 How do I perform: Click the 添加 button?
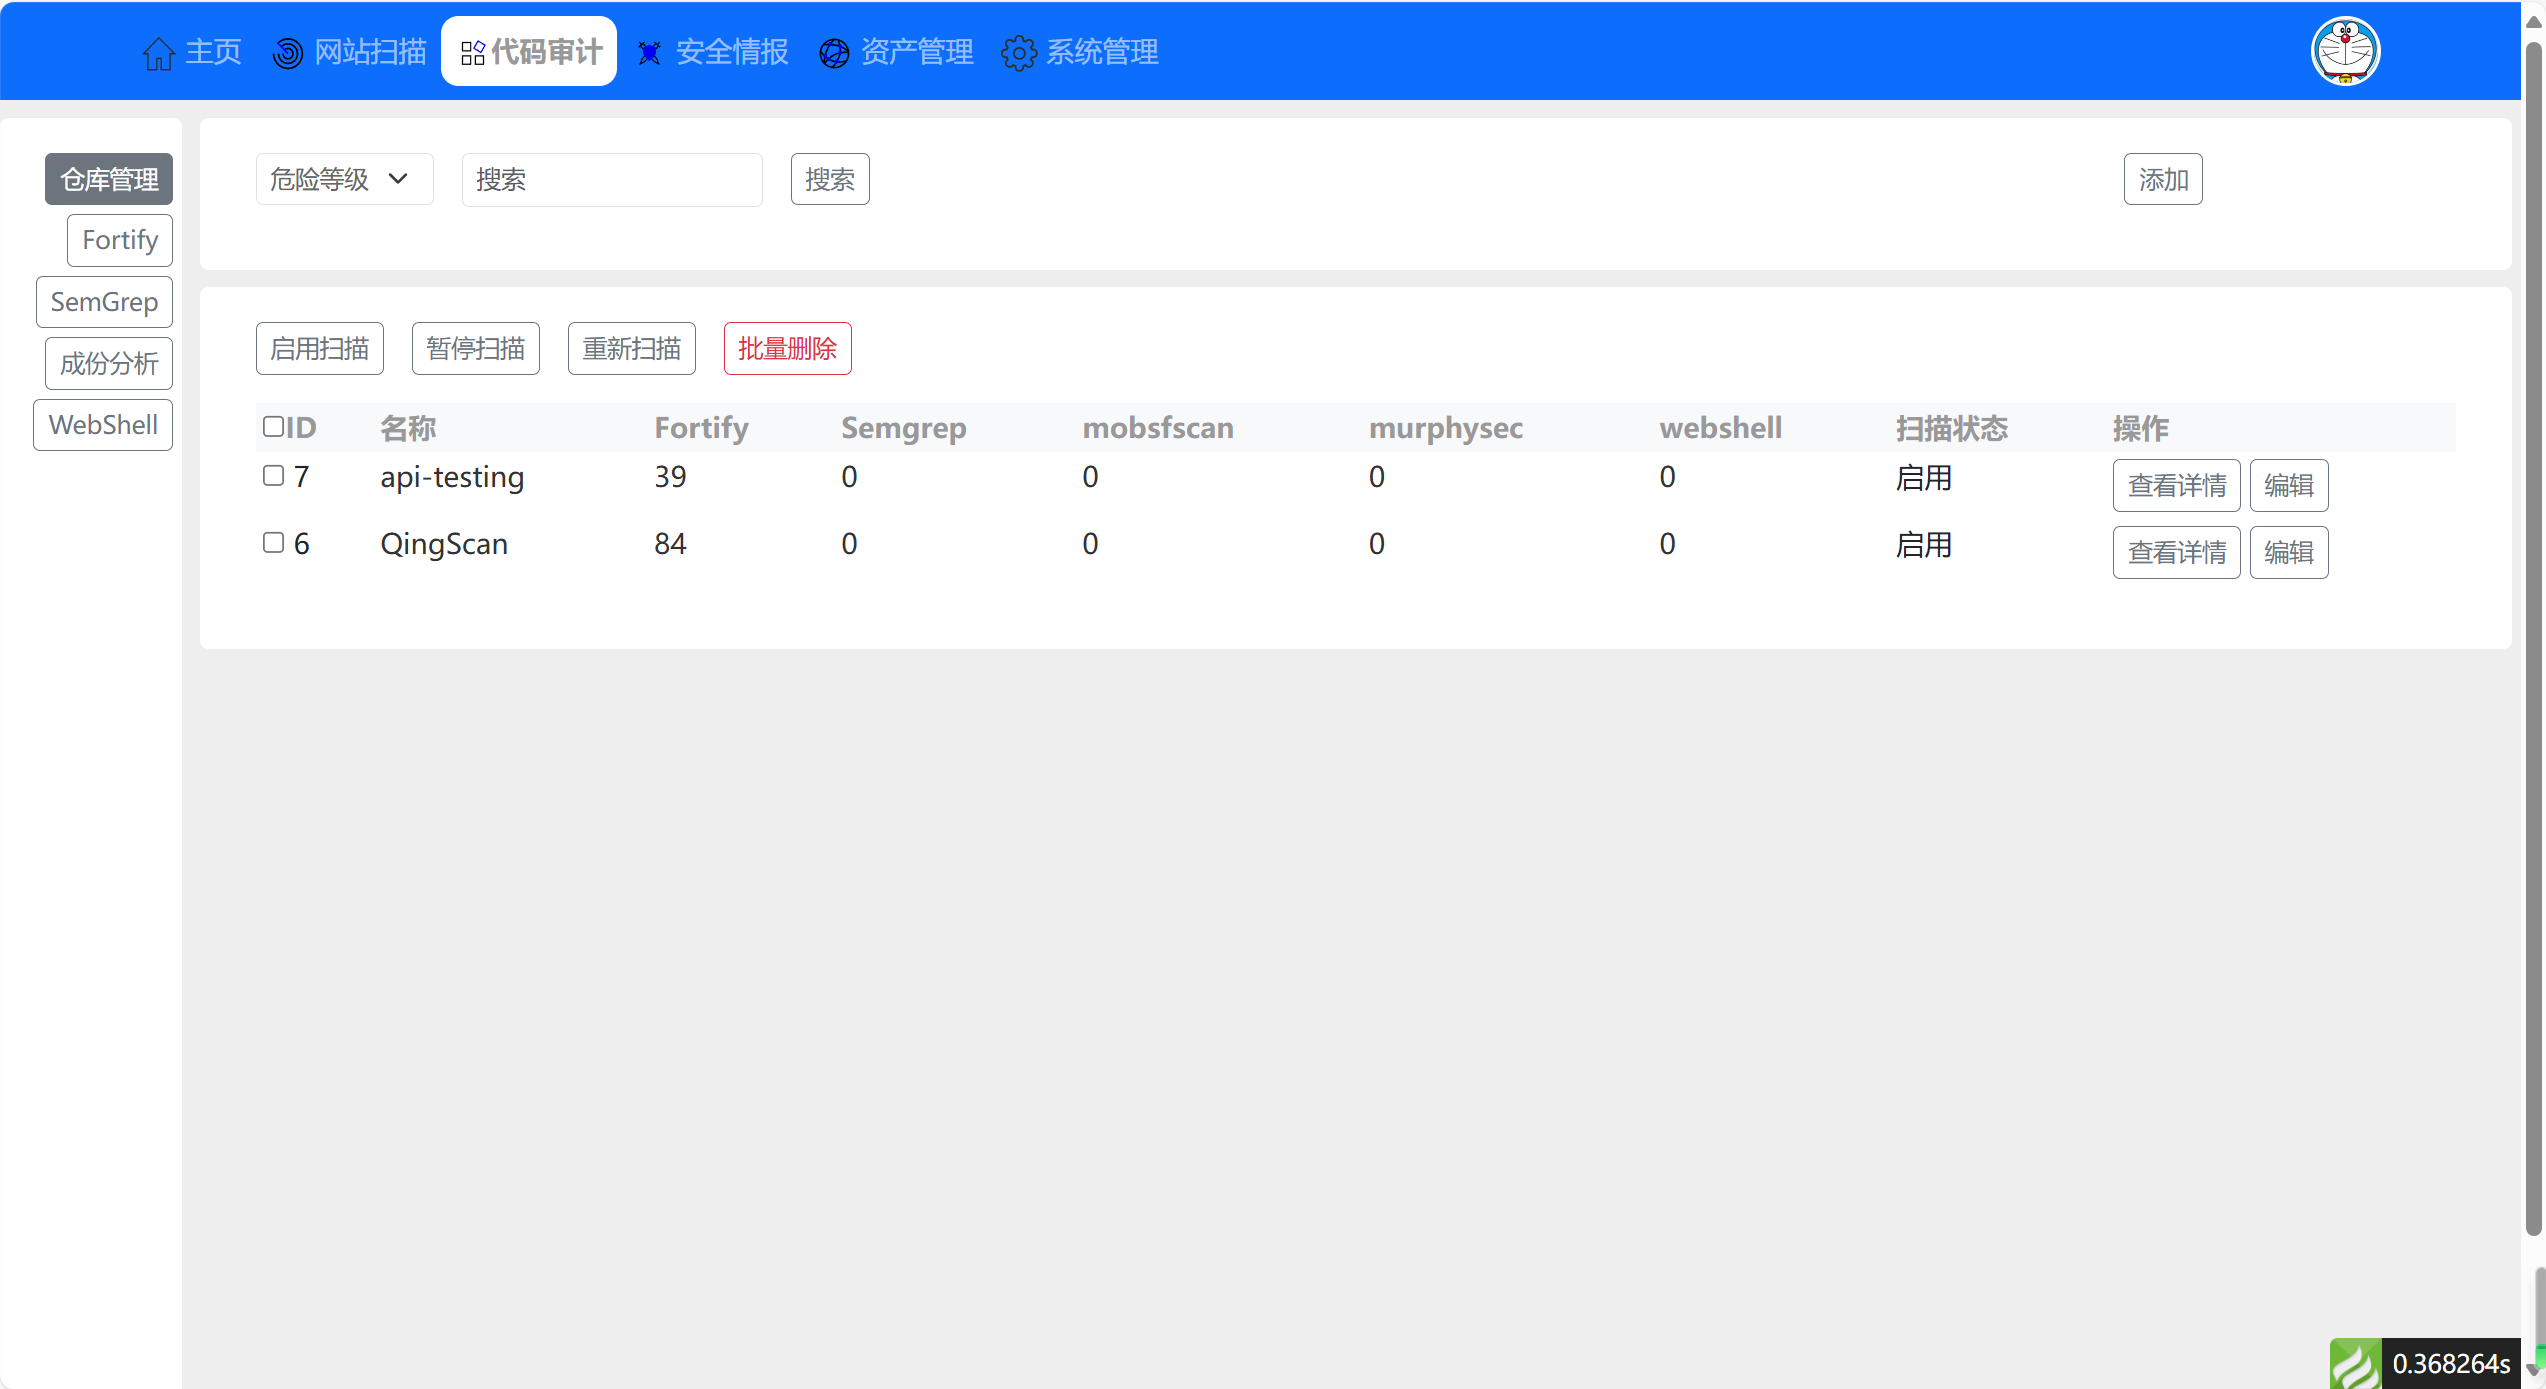point(2162,180)
